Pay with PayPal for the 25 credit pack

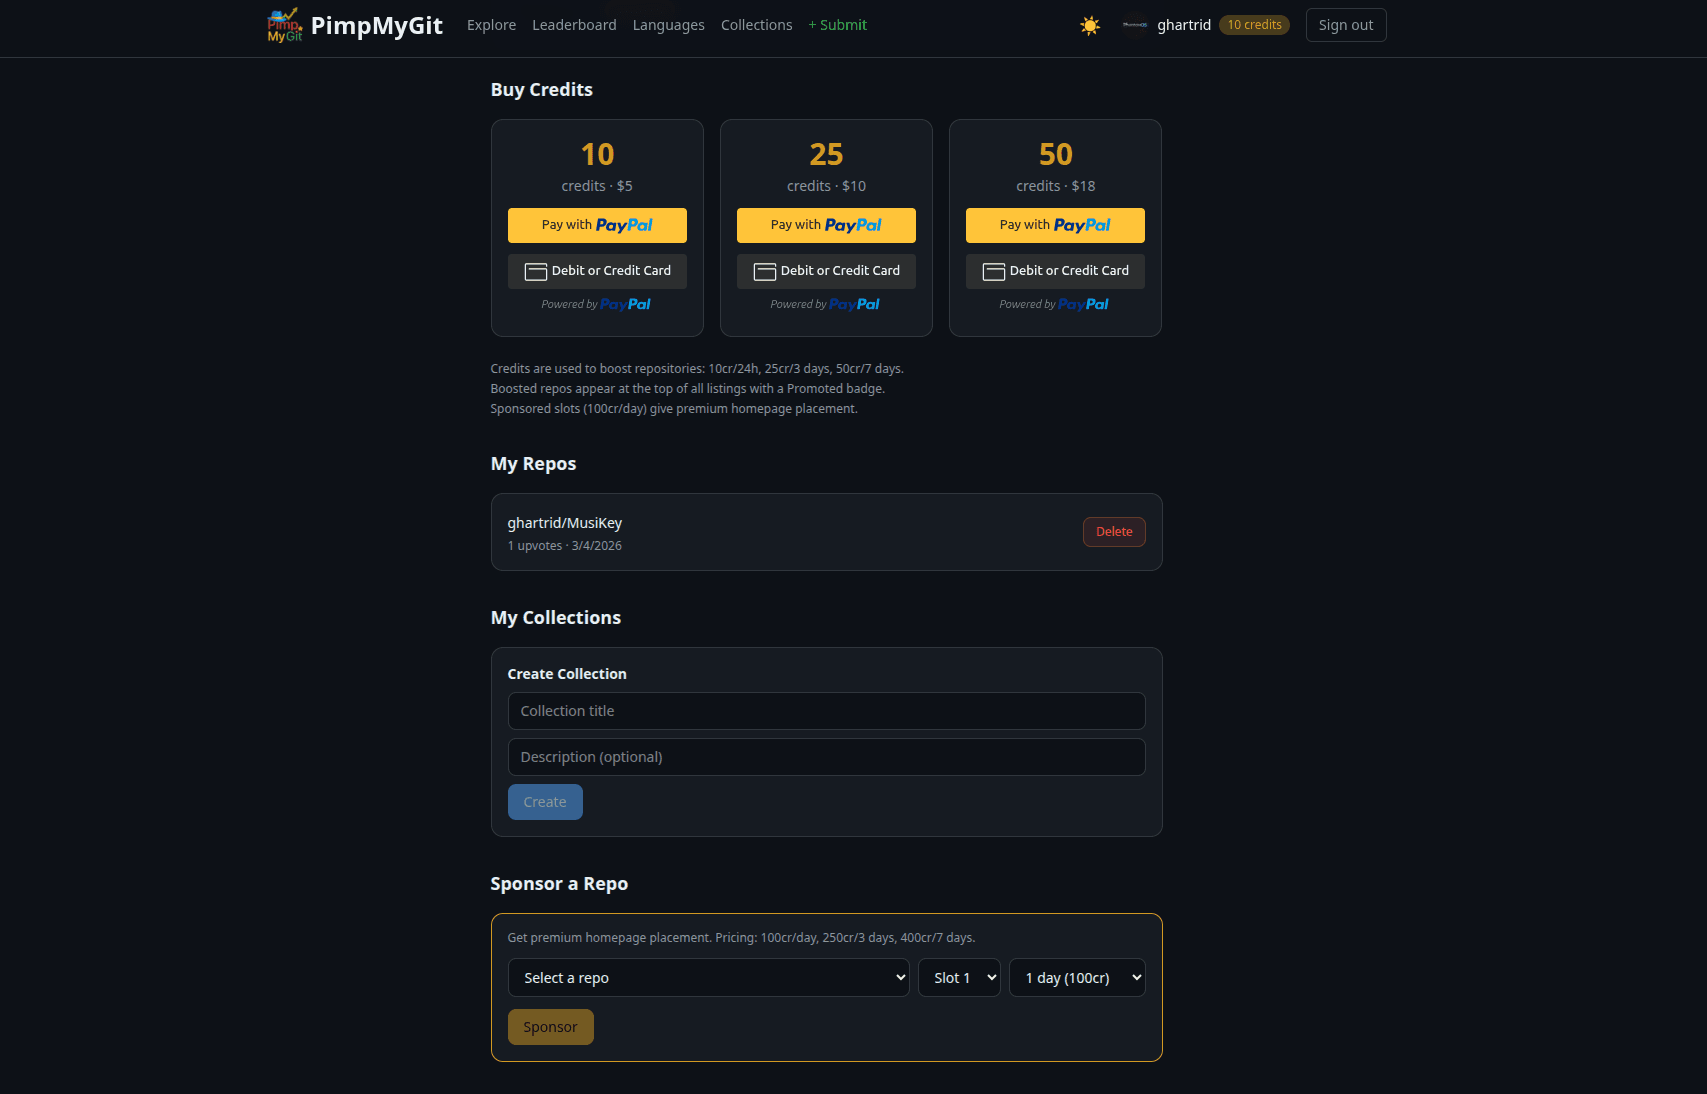point(825,225)
